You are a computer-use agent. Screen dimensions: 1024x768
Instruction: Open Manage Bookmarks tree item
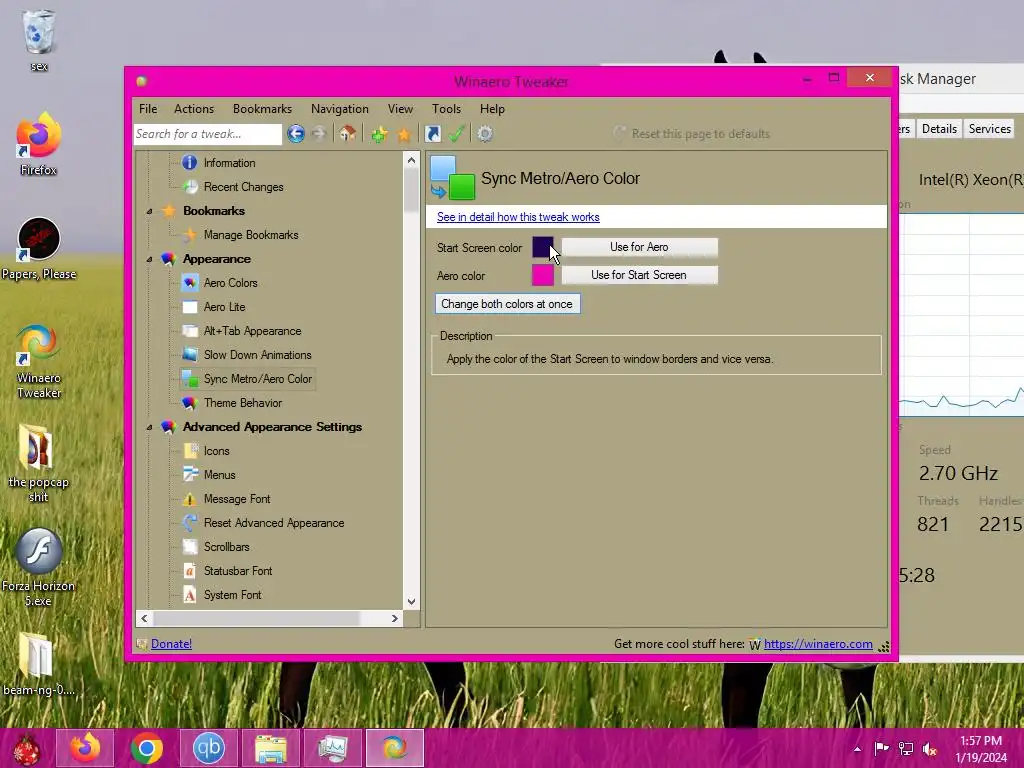coord(251,234)
